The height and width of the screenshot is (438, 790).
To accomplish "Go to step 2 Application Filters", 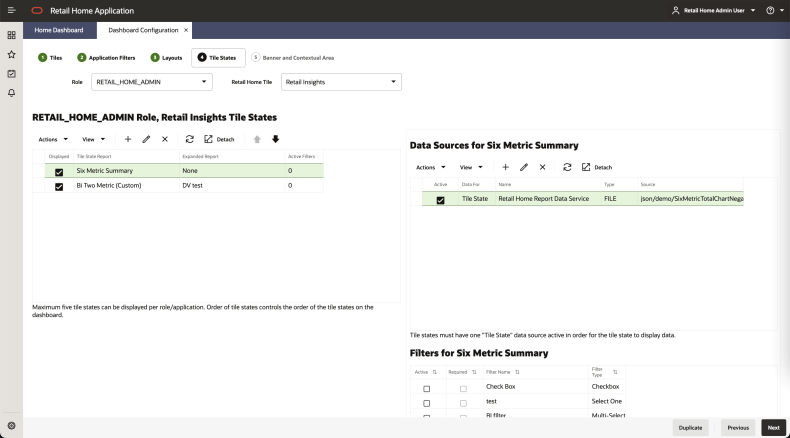I will (106, 57).
